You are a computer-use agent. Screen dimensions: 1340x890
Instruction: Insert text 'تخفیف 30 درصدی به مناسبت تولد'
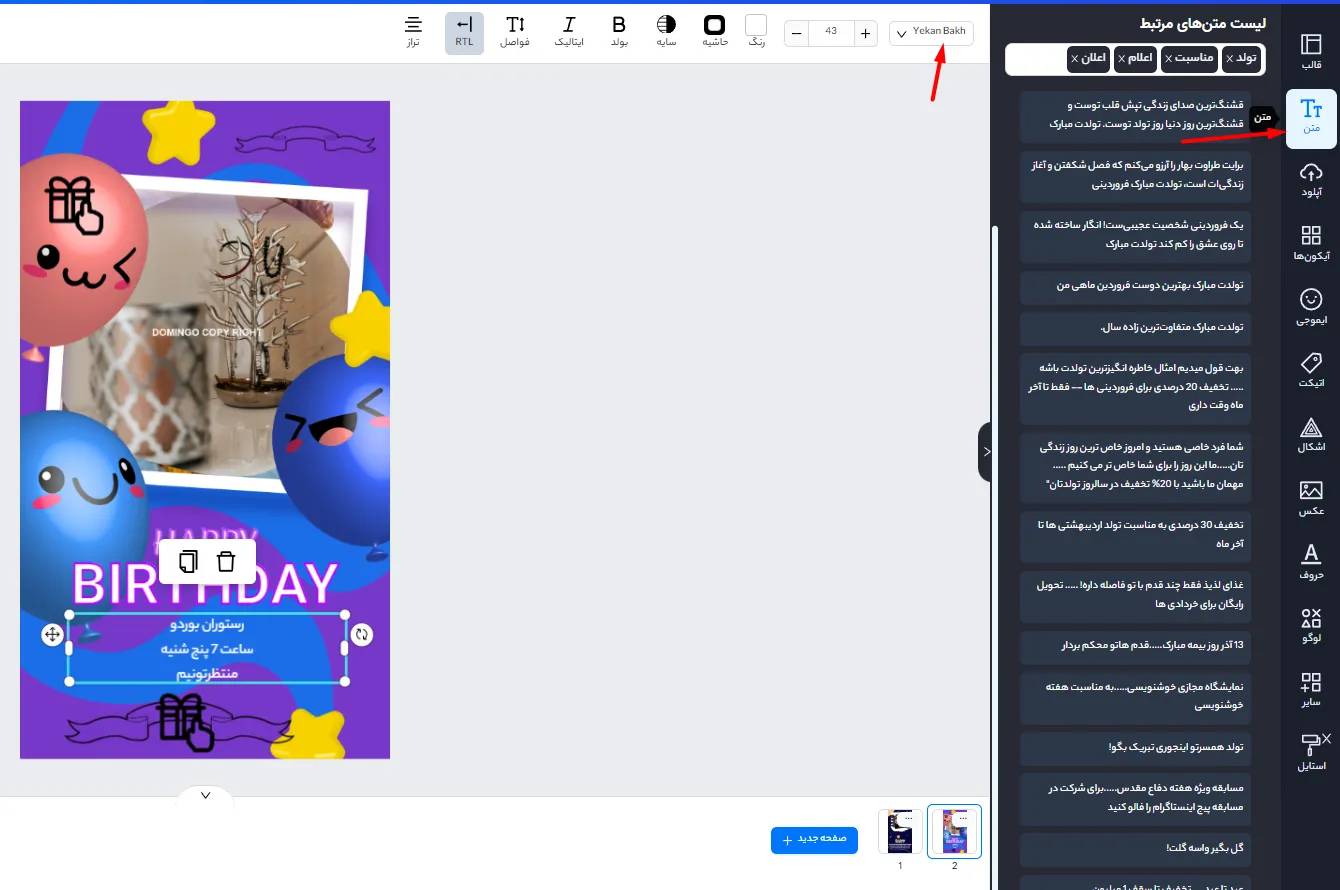pos(1134,535)
